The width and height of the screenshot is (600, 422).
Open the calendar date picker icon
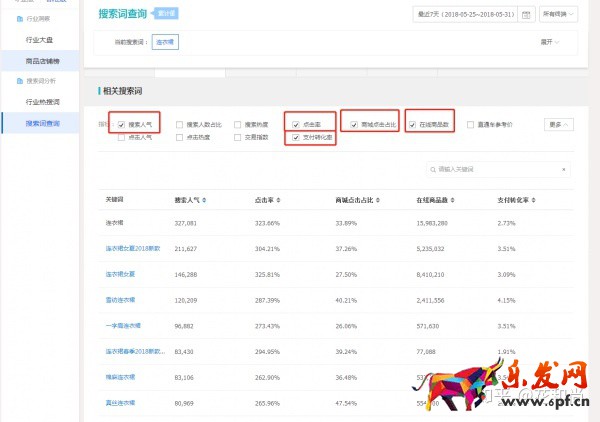(526, 15)
